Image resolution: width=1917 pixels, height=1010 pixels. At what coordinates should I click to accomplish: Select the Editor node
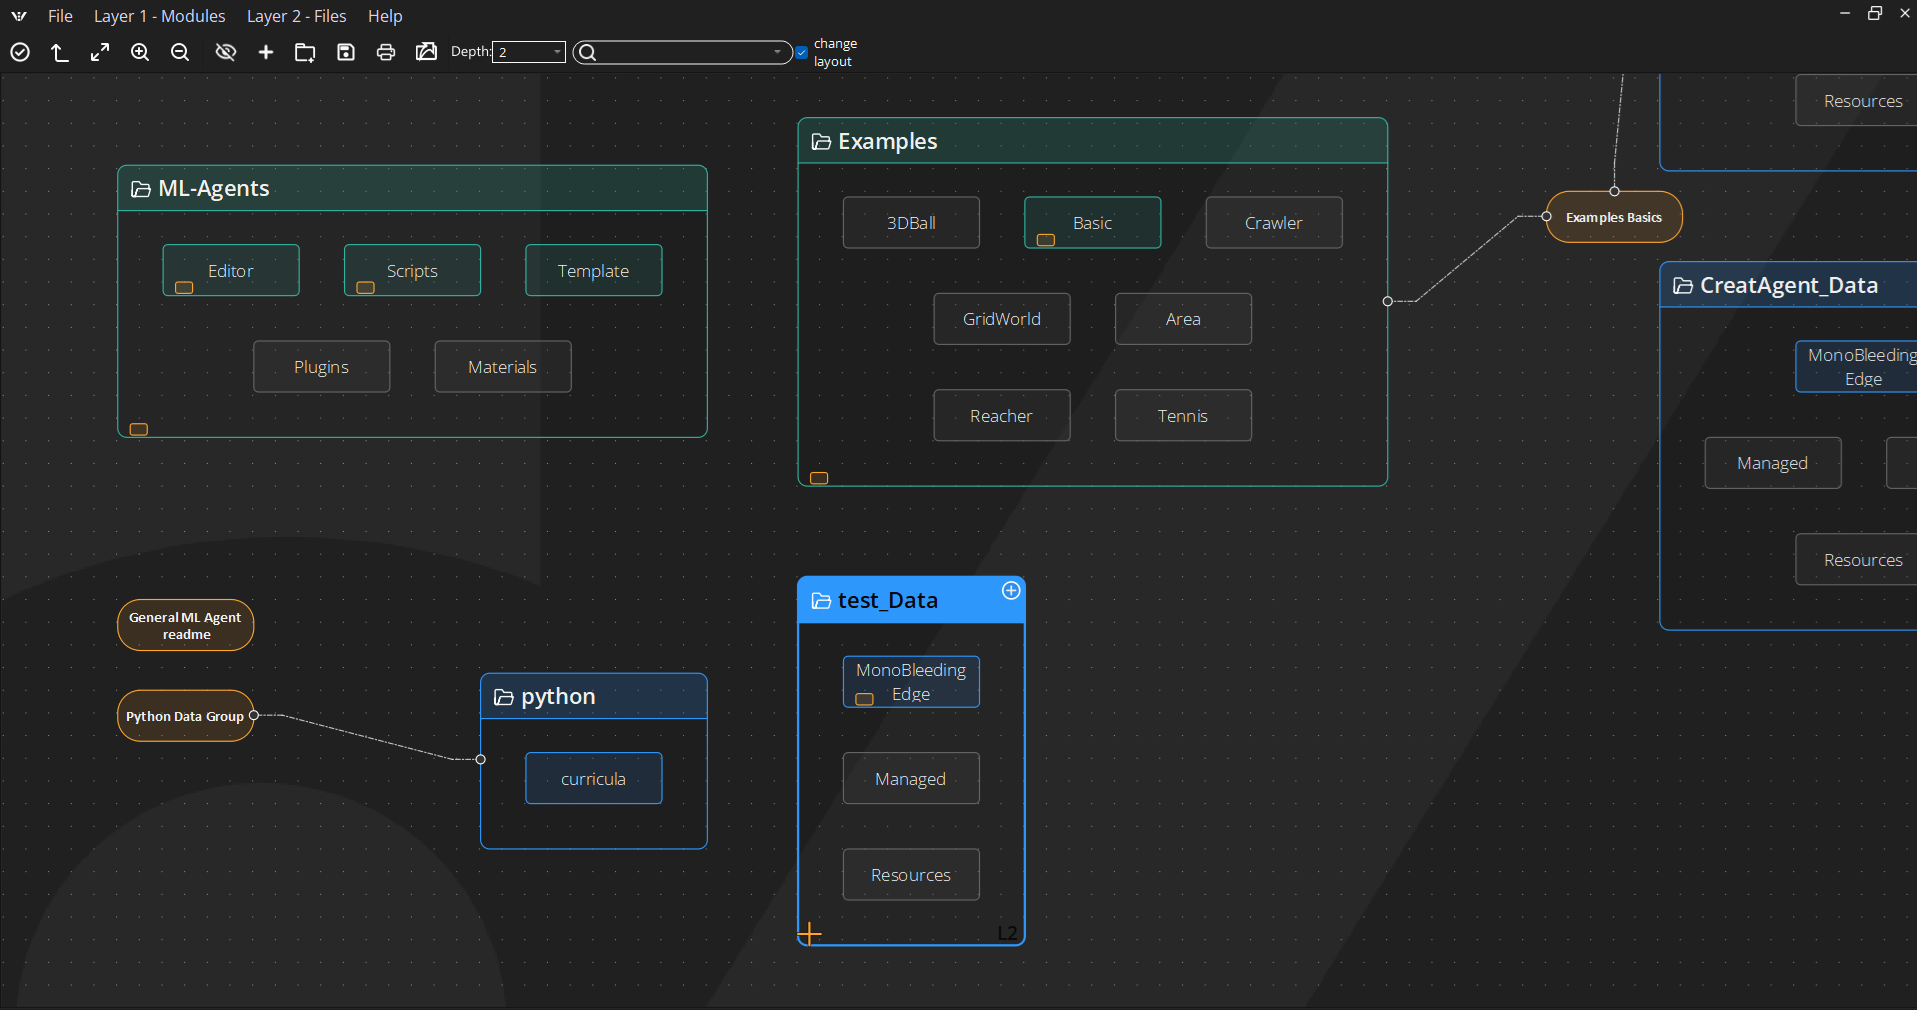point(231,271)
